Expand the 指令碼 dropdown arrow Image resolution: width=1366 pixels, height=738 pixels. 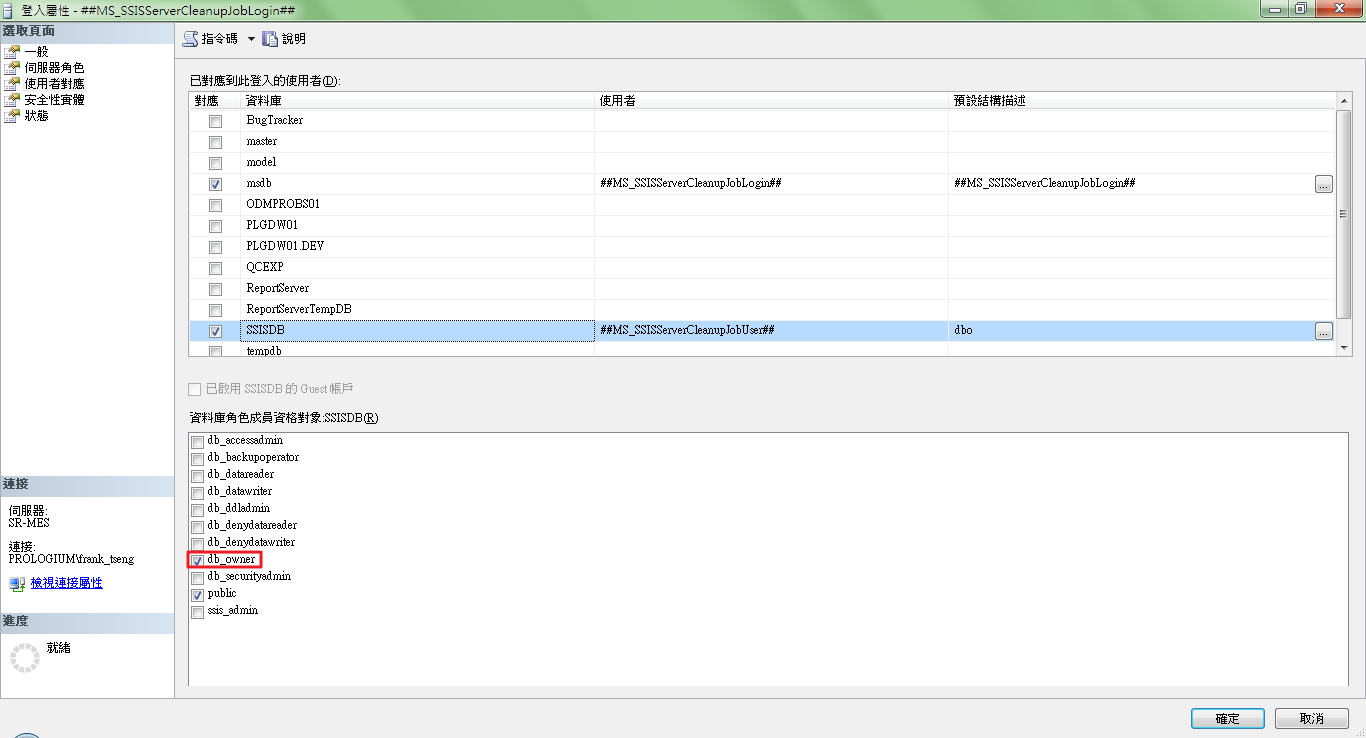tap(251, 39)
